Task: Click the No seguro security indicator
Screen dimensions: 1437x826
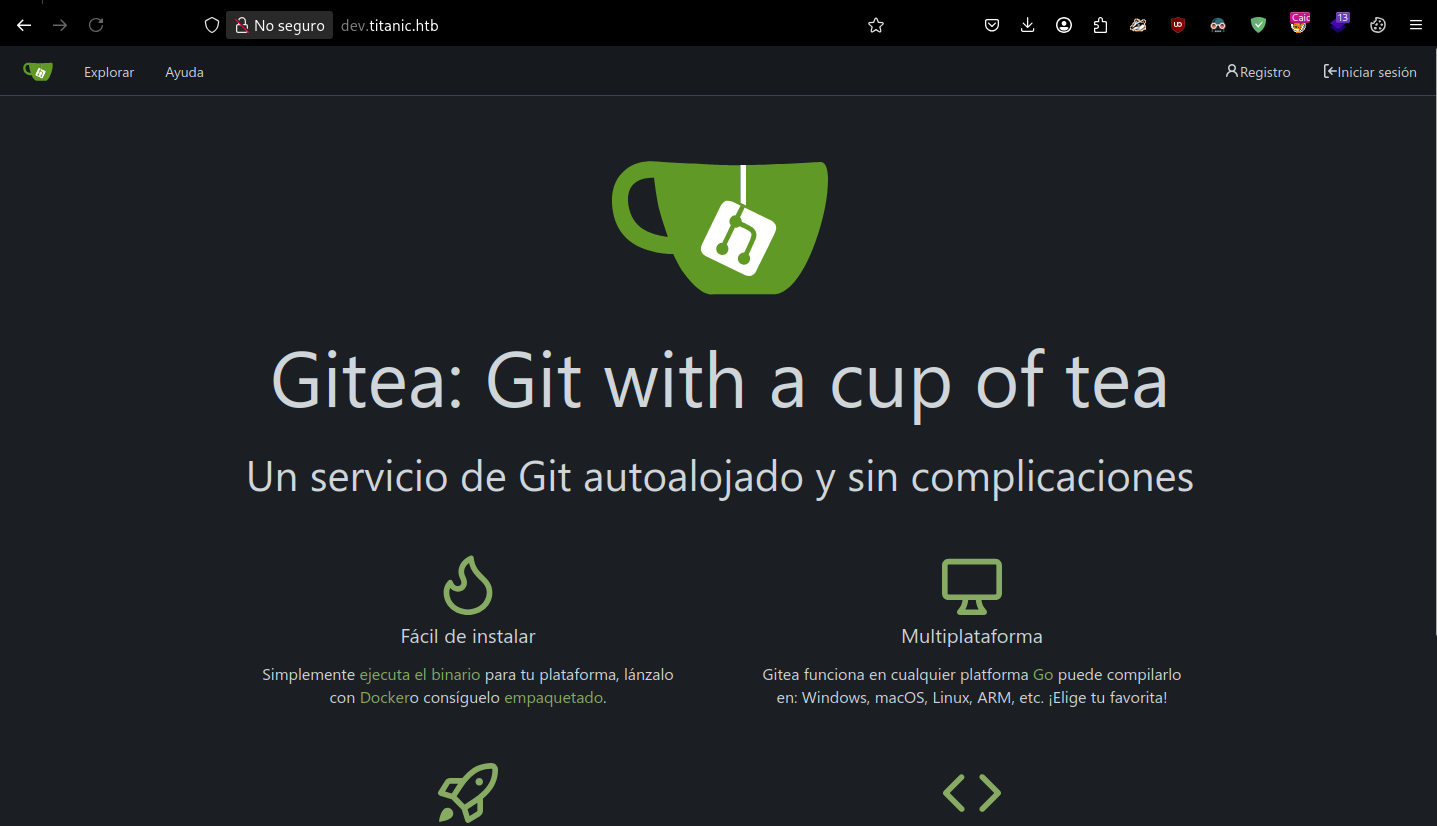Action: coord(279,26)
